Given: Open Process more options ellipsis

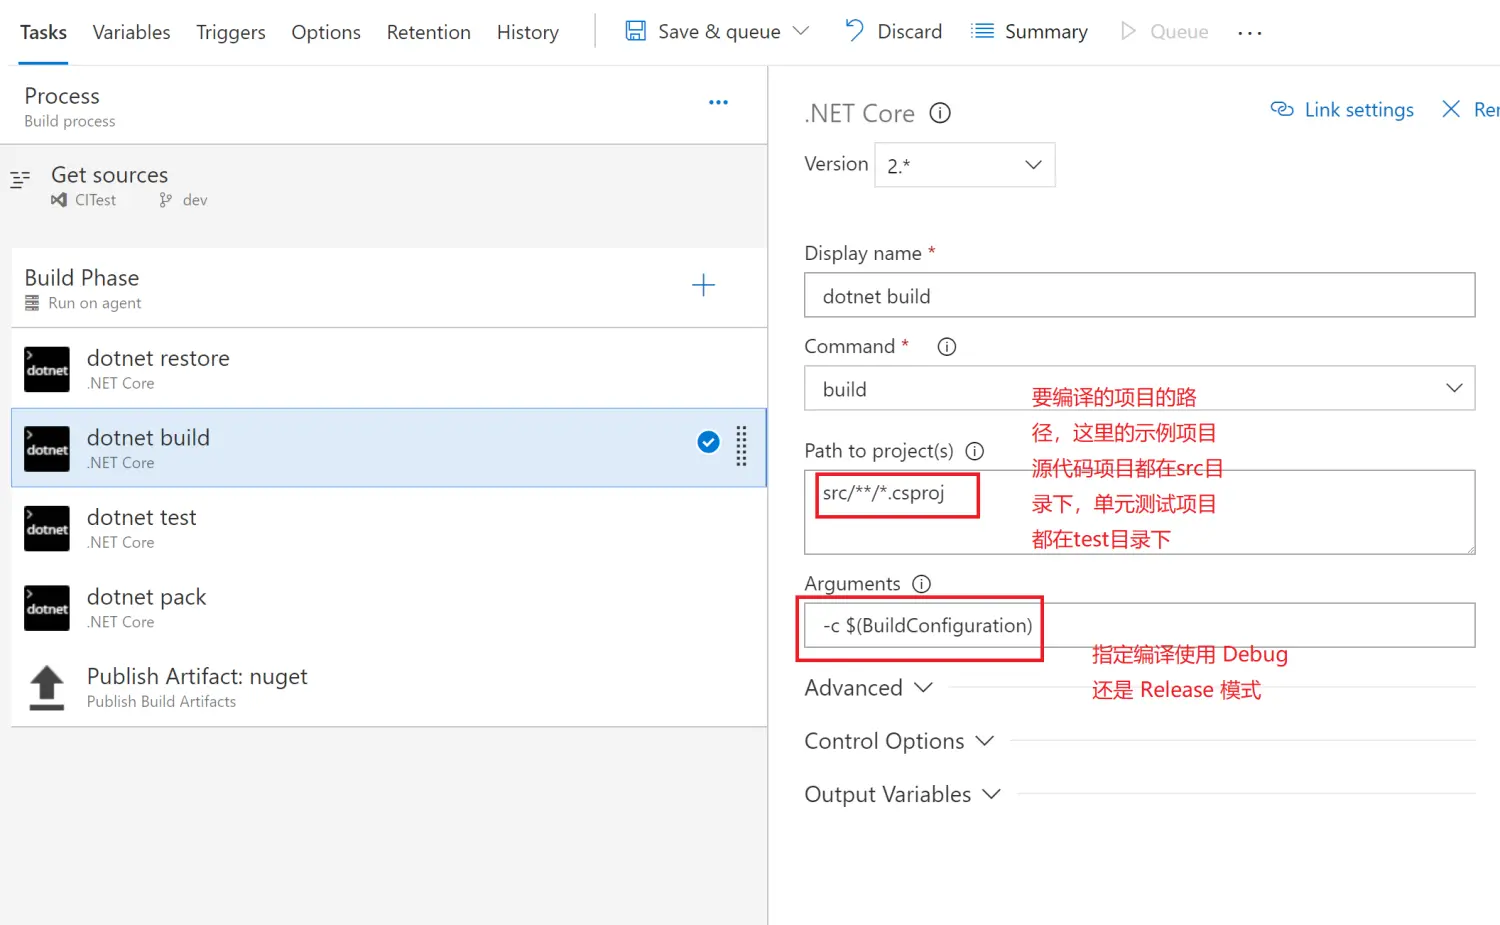Looking at the screenshot, I should point(718,102).
